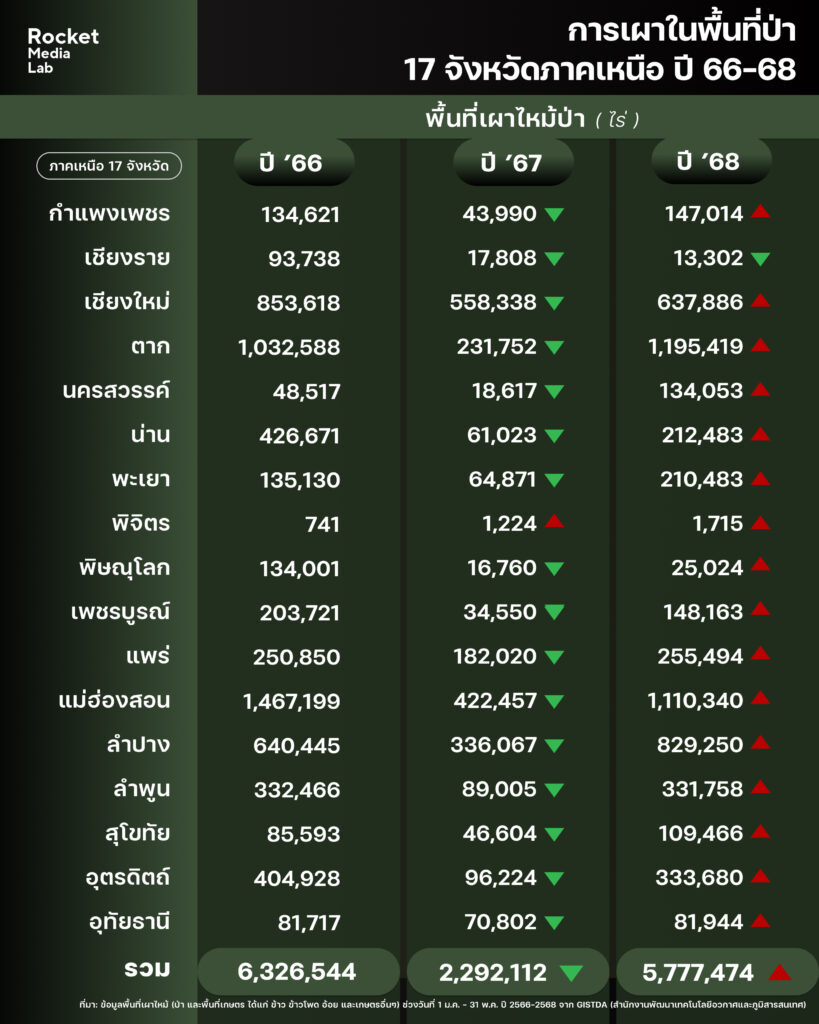
Task: Click the red up arrow beside 1,224
Action: [x=554, y=522]
